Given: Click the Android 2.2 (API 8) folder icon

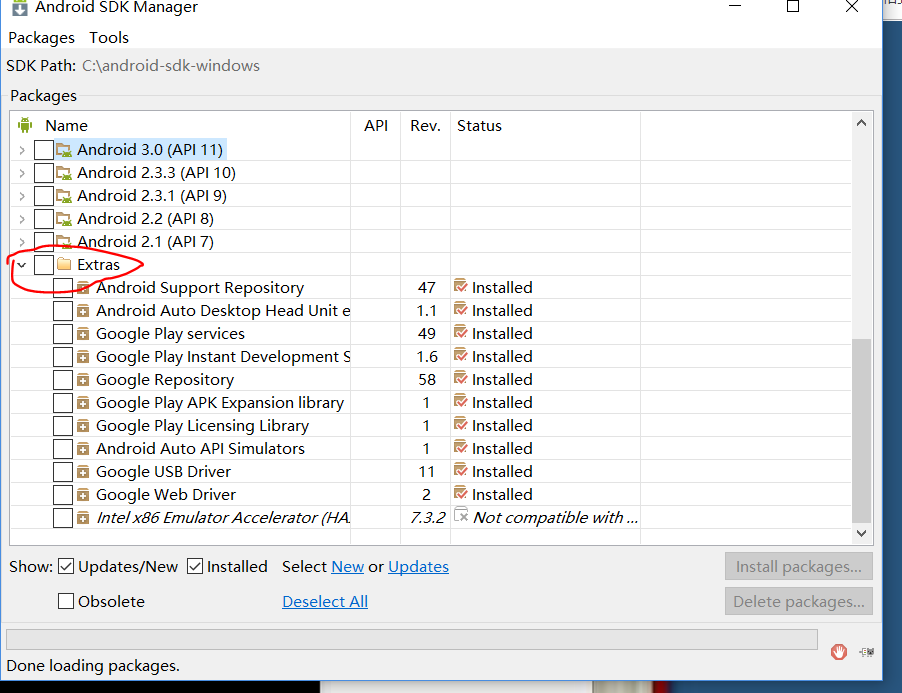Looking at the screenshot, I should pos(64,219).
